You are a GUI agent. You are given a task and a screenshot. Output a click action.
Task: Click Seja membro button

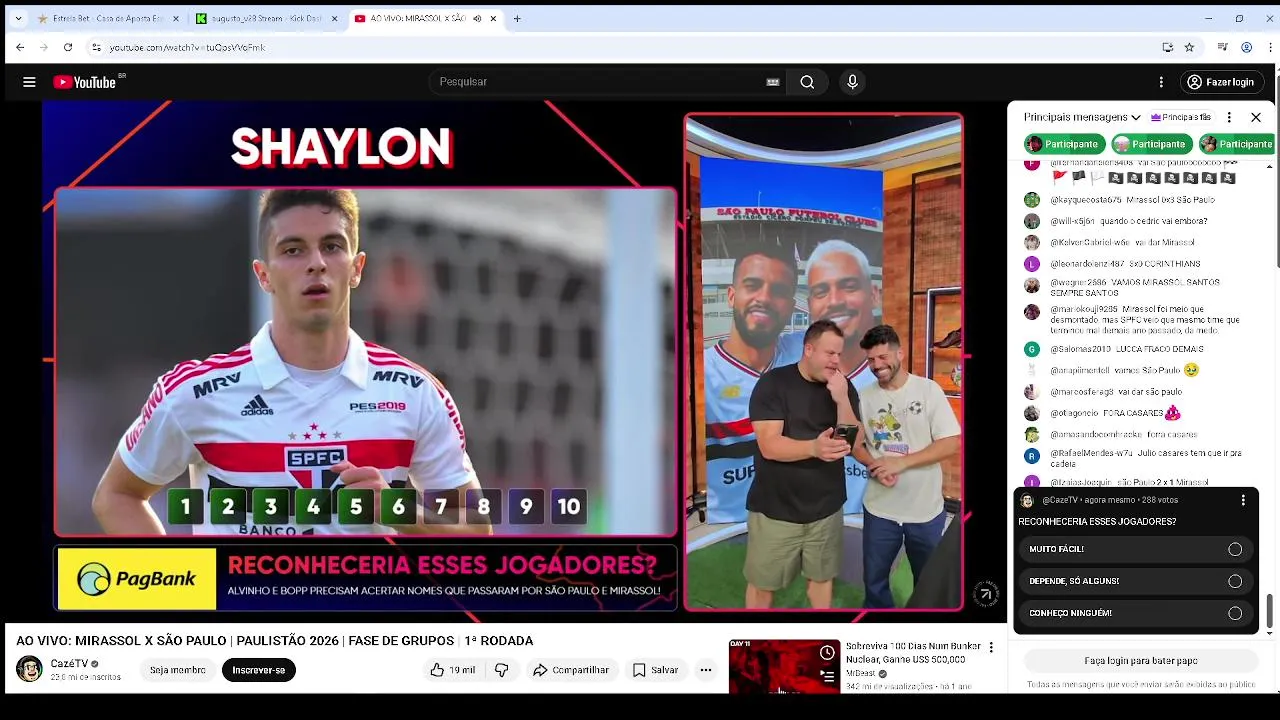[x=178, y=670]
